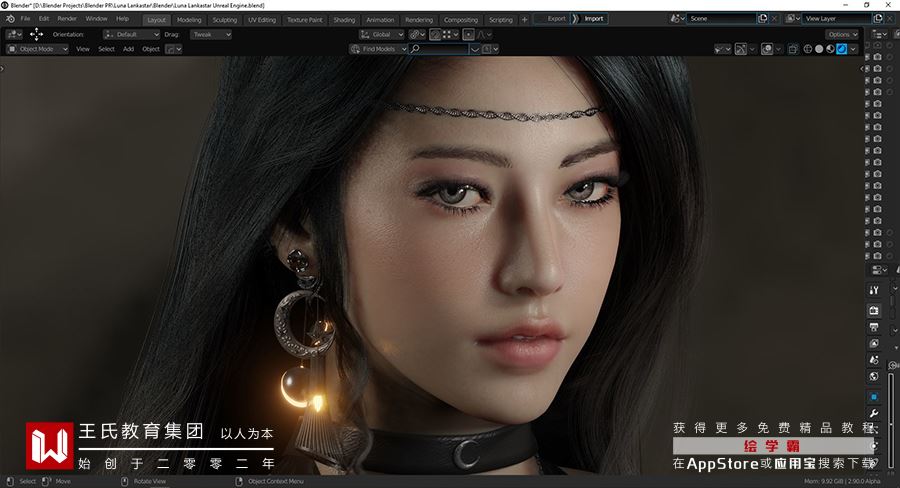Open the Render menu
The height and width of the screenshot is (488, 900).
tap(67, 19)
